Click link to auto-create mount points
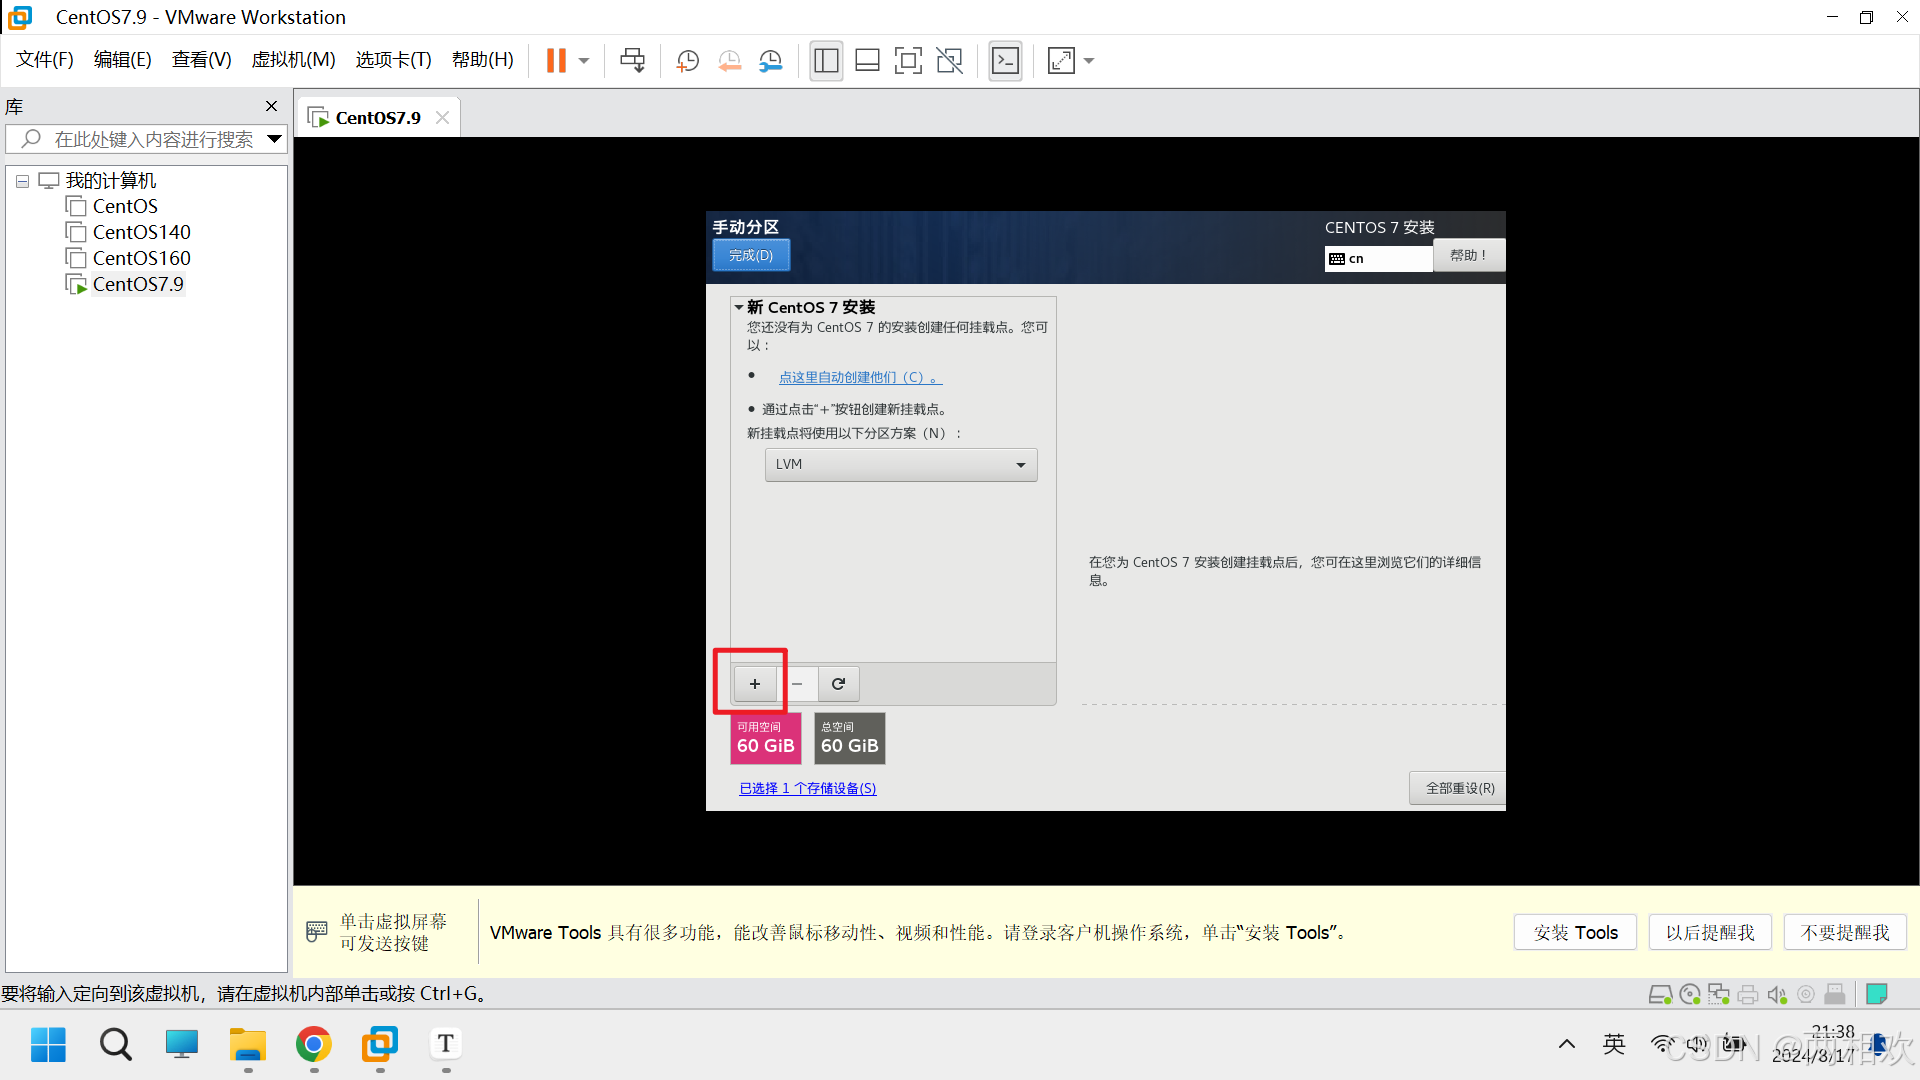 pos(859,377)
